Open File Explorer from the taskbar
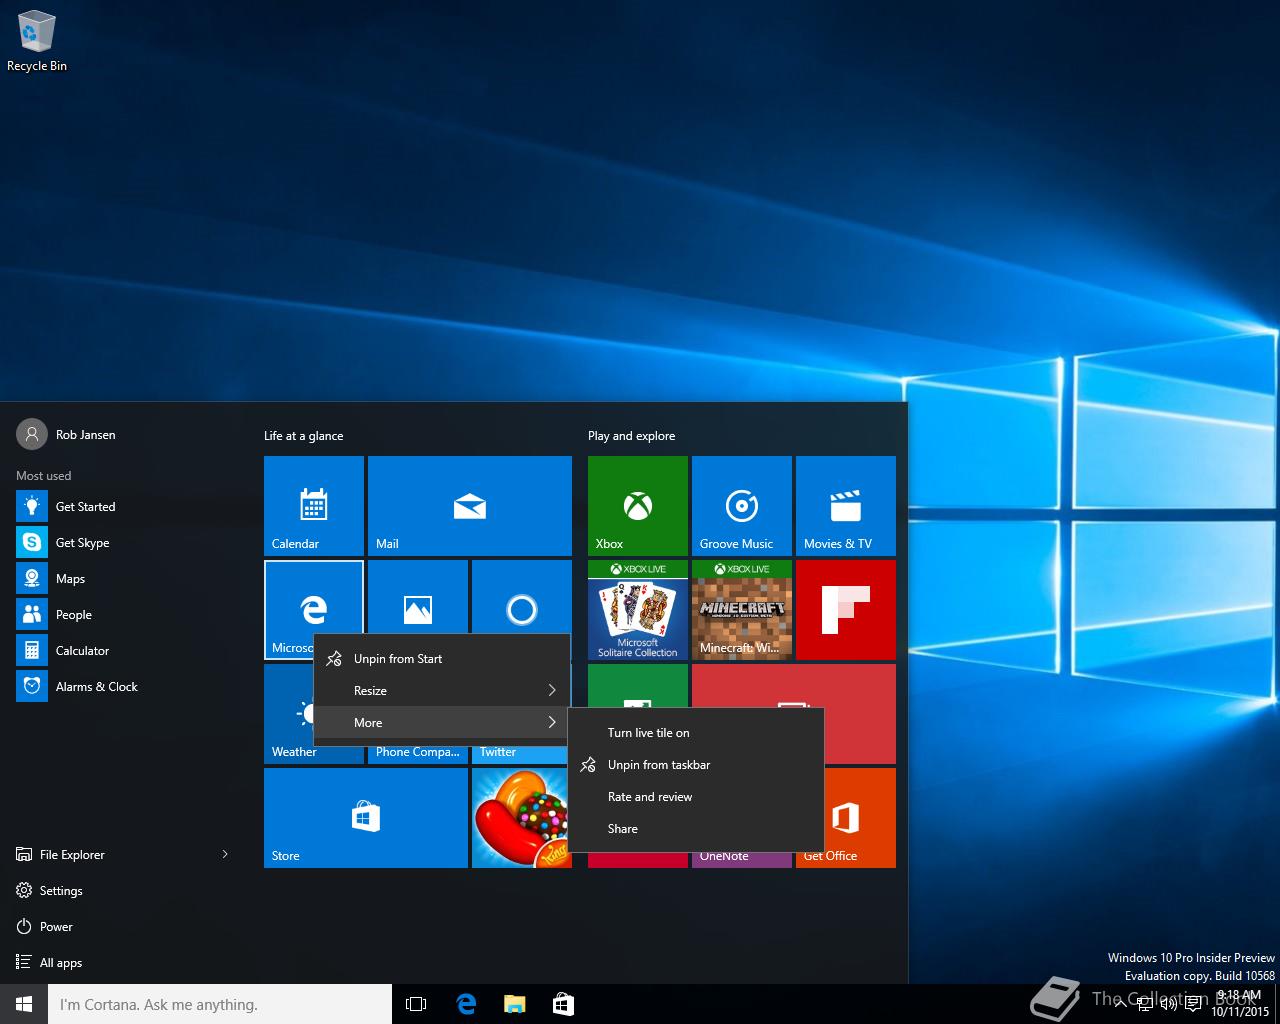 [x=514, y=1004]
